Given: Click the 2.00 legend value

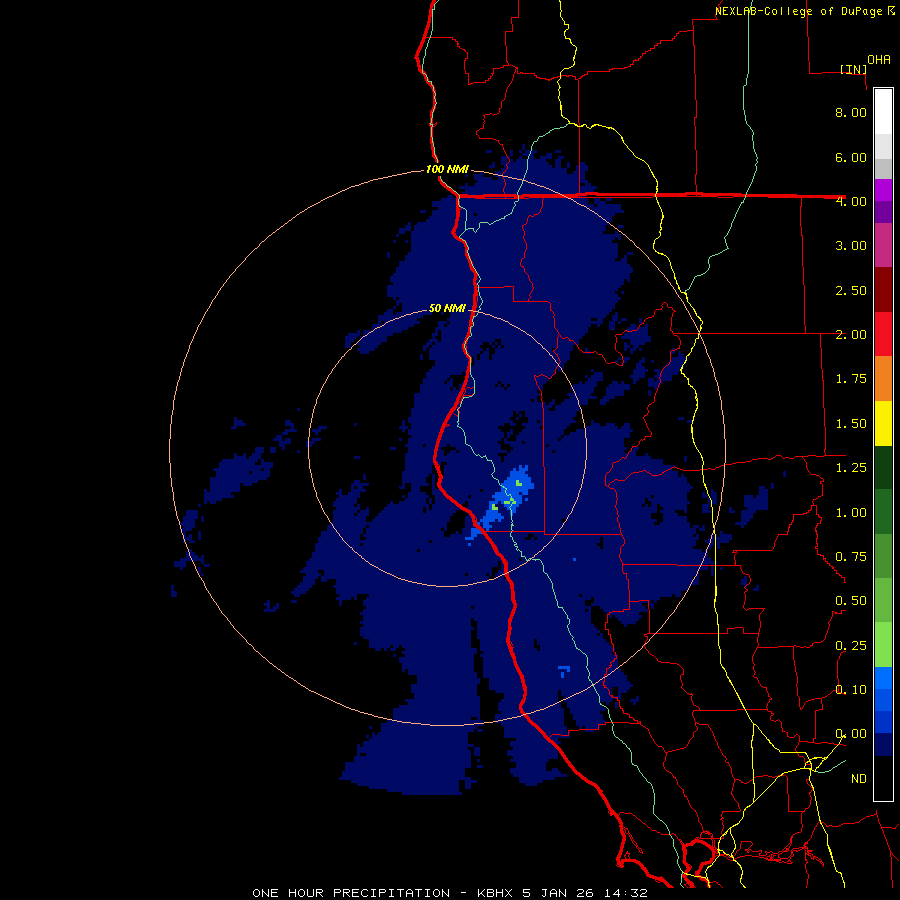Looking at the screenshot, I should (851, 335).
